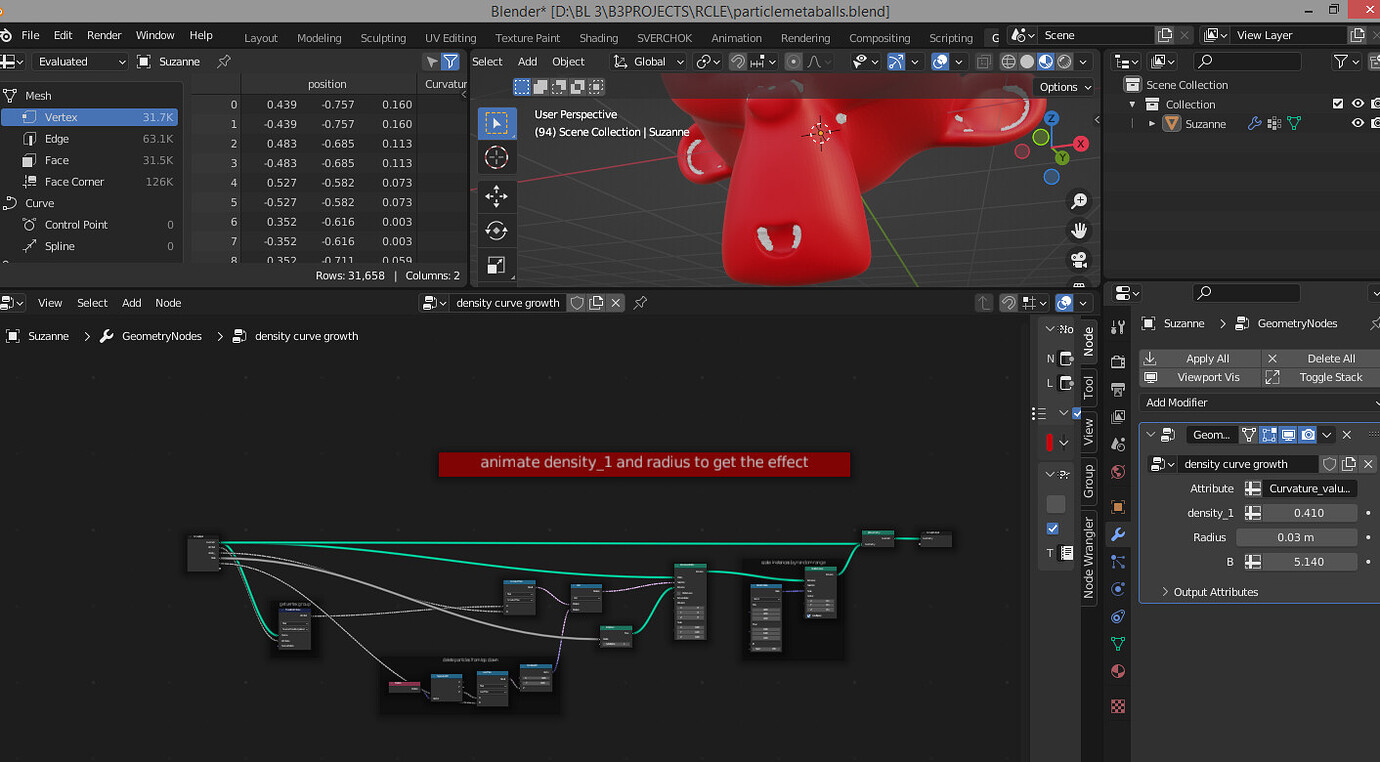Click the Toggle Stack button

tap(1320, 377)
